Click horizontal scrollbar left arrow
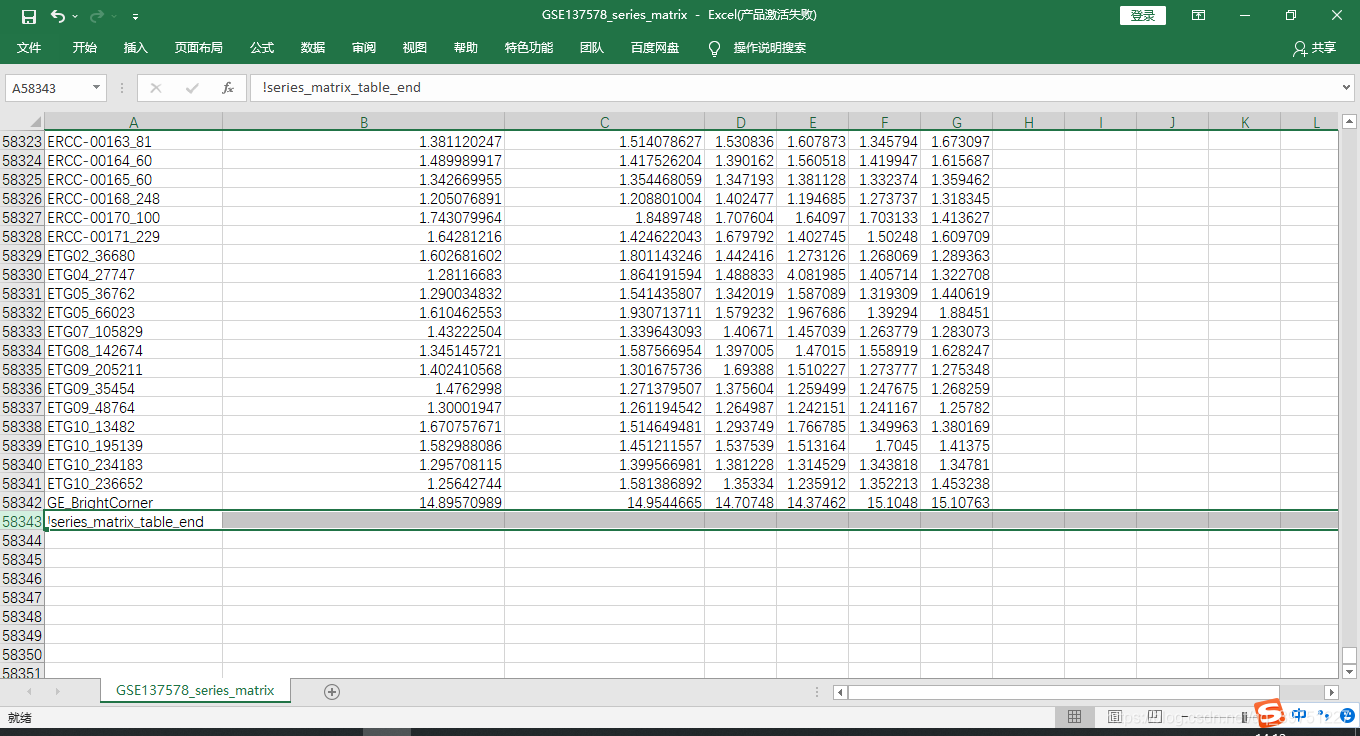 (840, 692)
